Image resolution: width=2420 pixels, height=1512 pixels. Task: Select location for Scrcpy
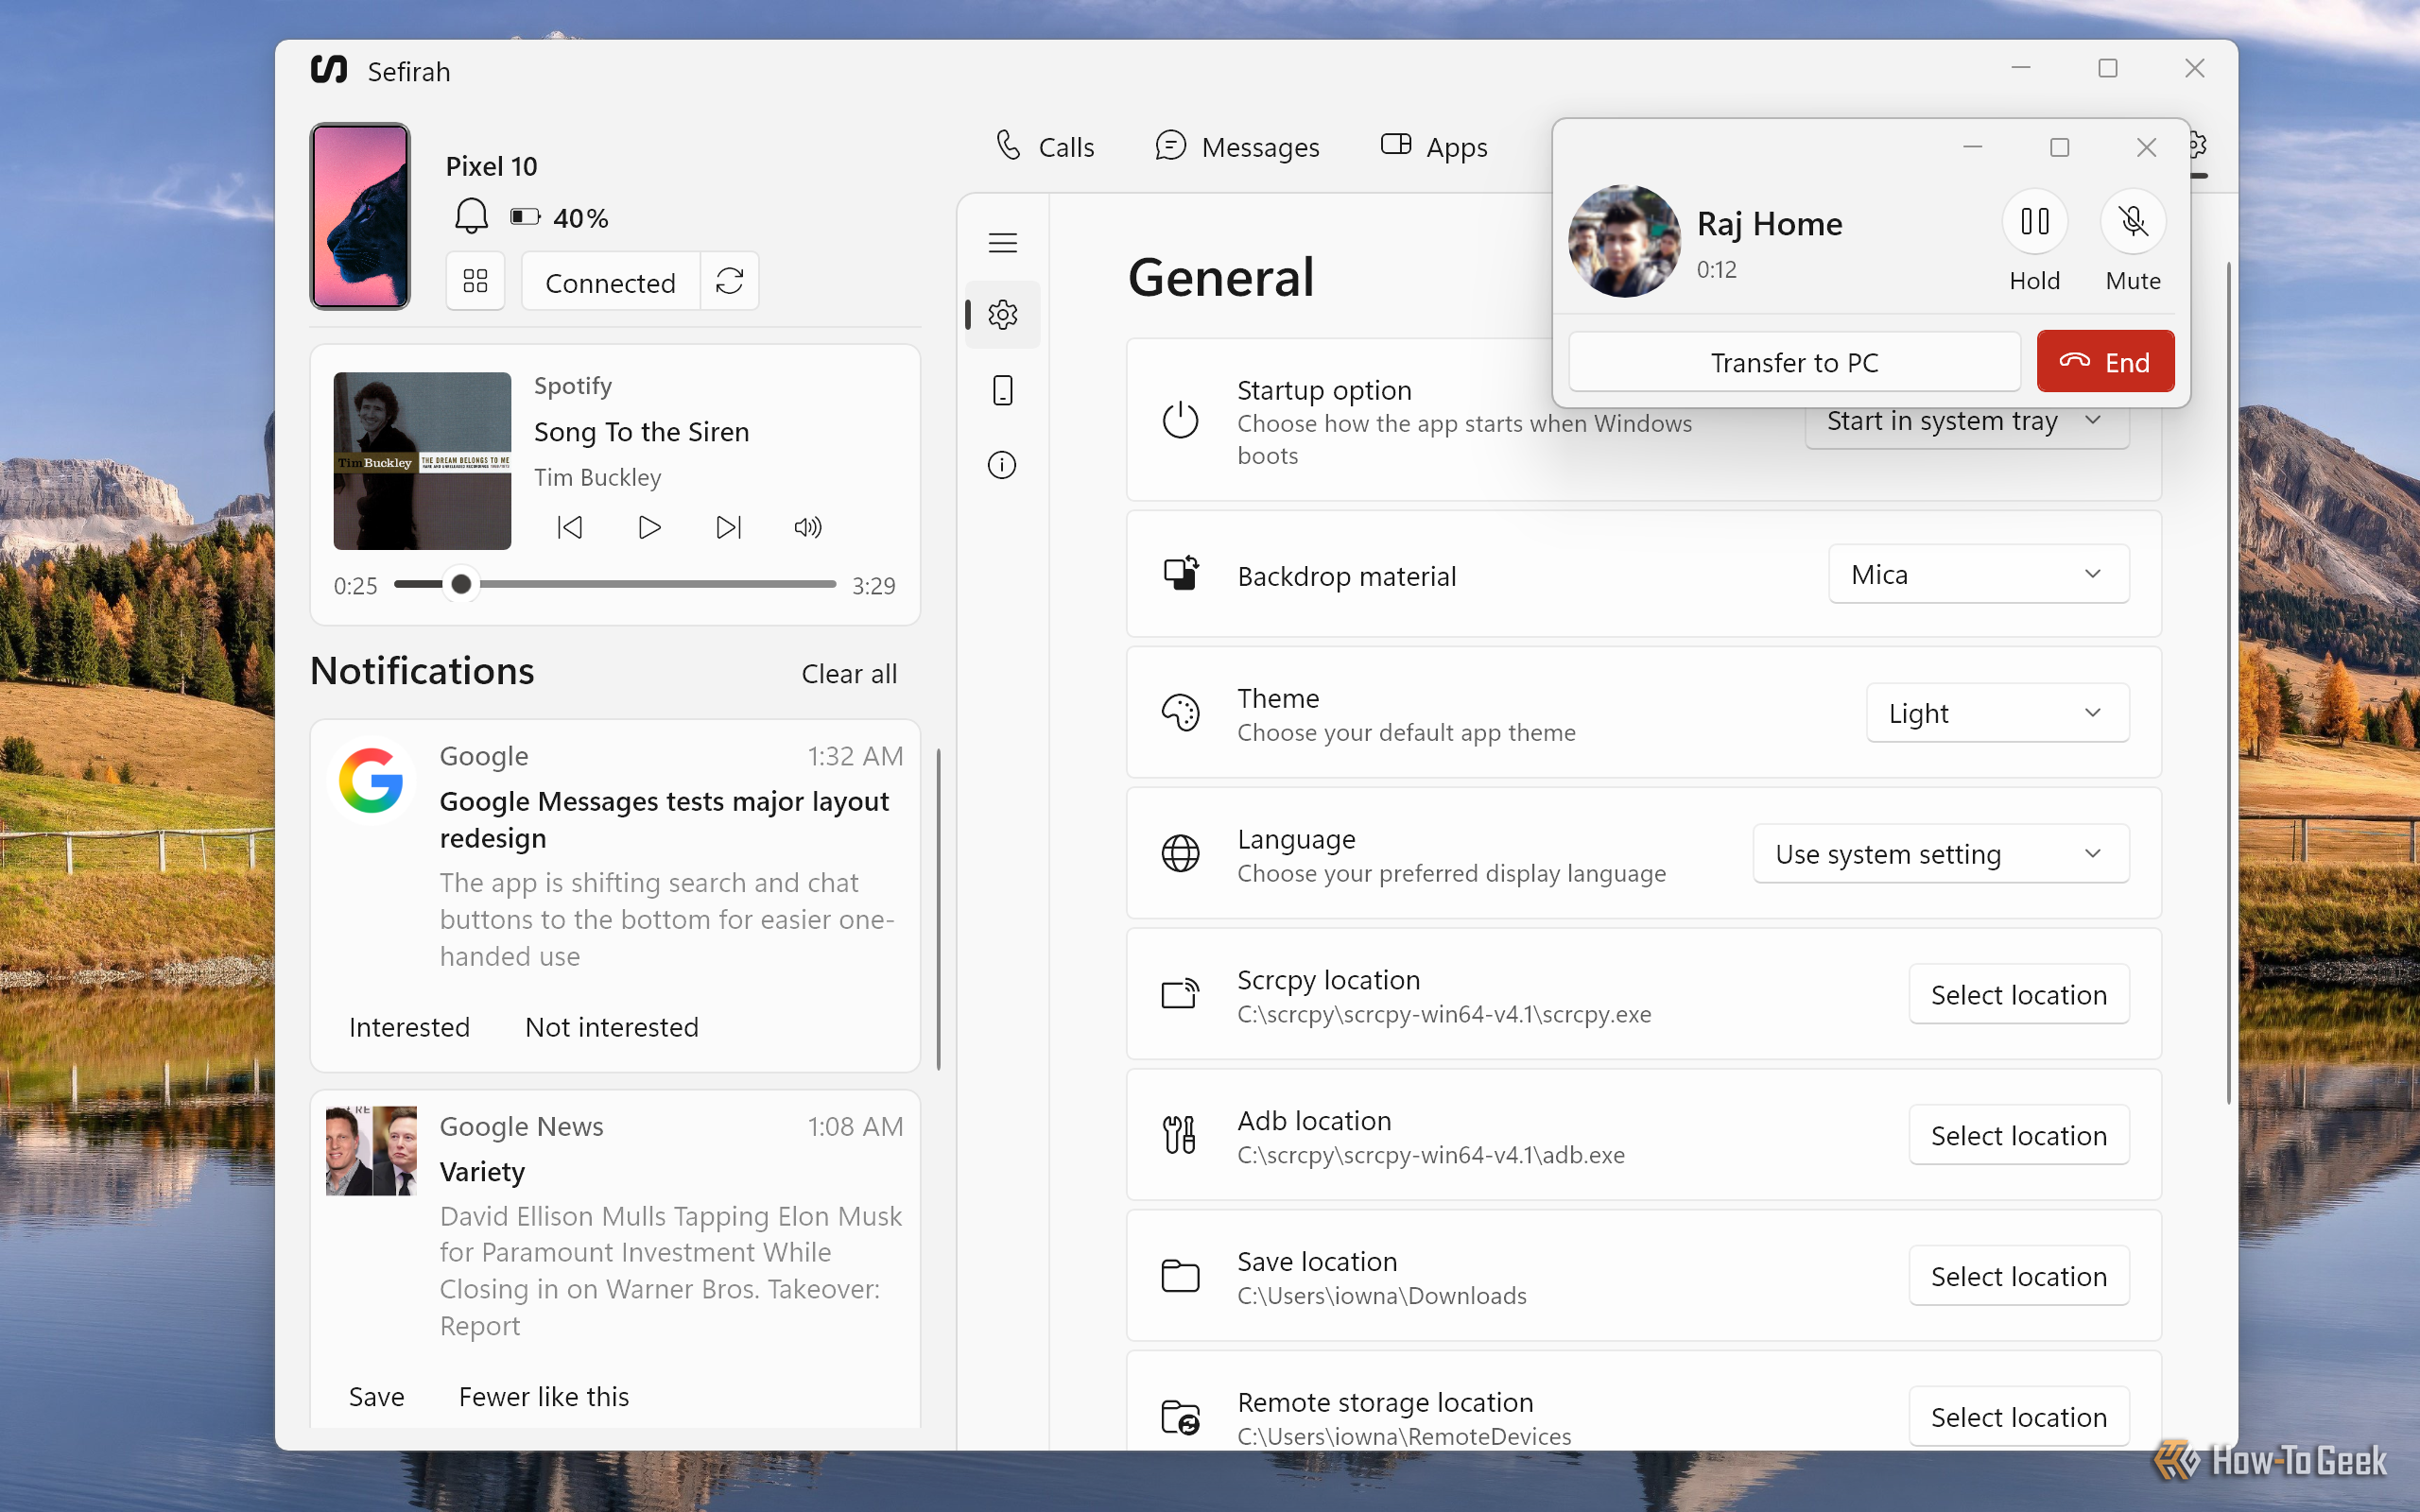click(x=2018, y=995)
